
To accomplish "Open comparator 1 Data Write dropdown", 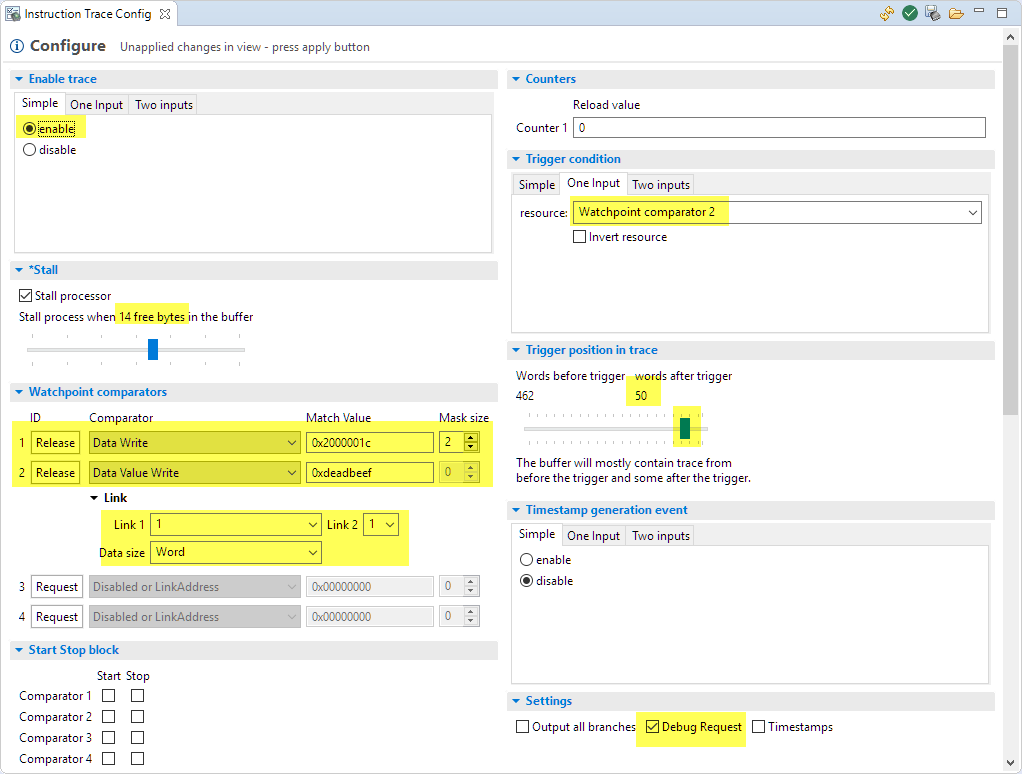I will point(291,443).
